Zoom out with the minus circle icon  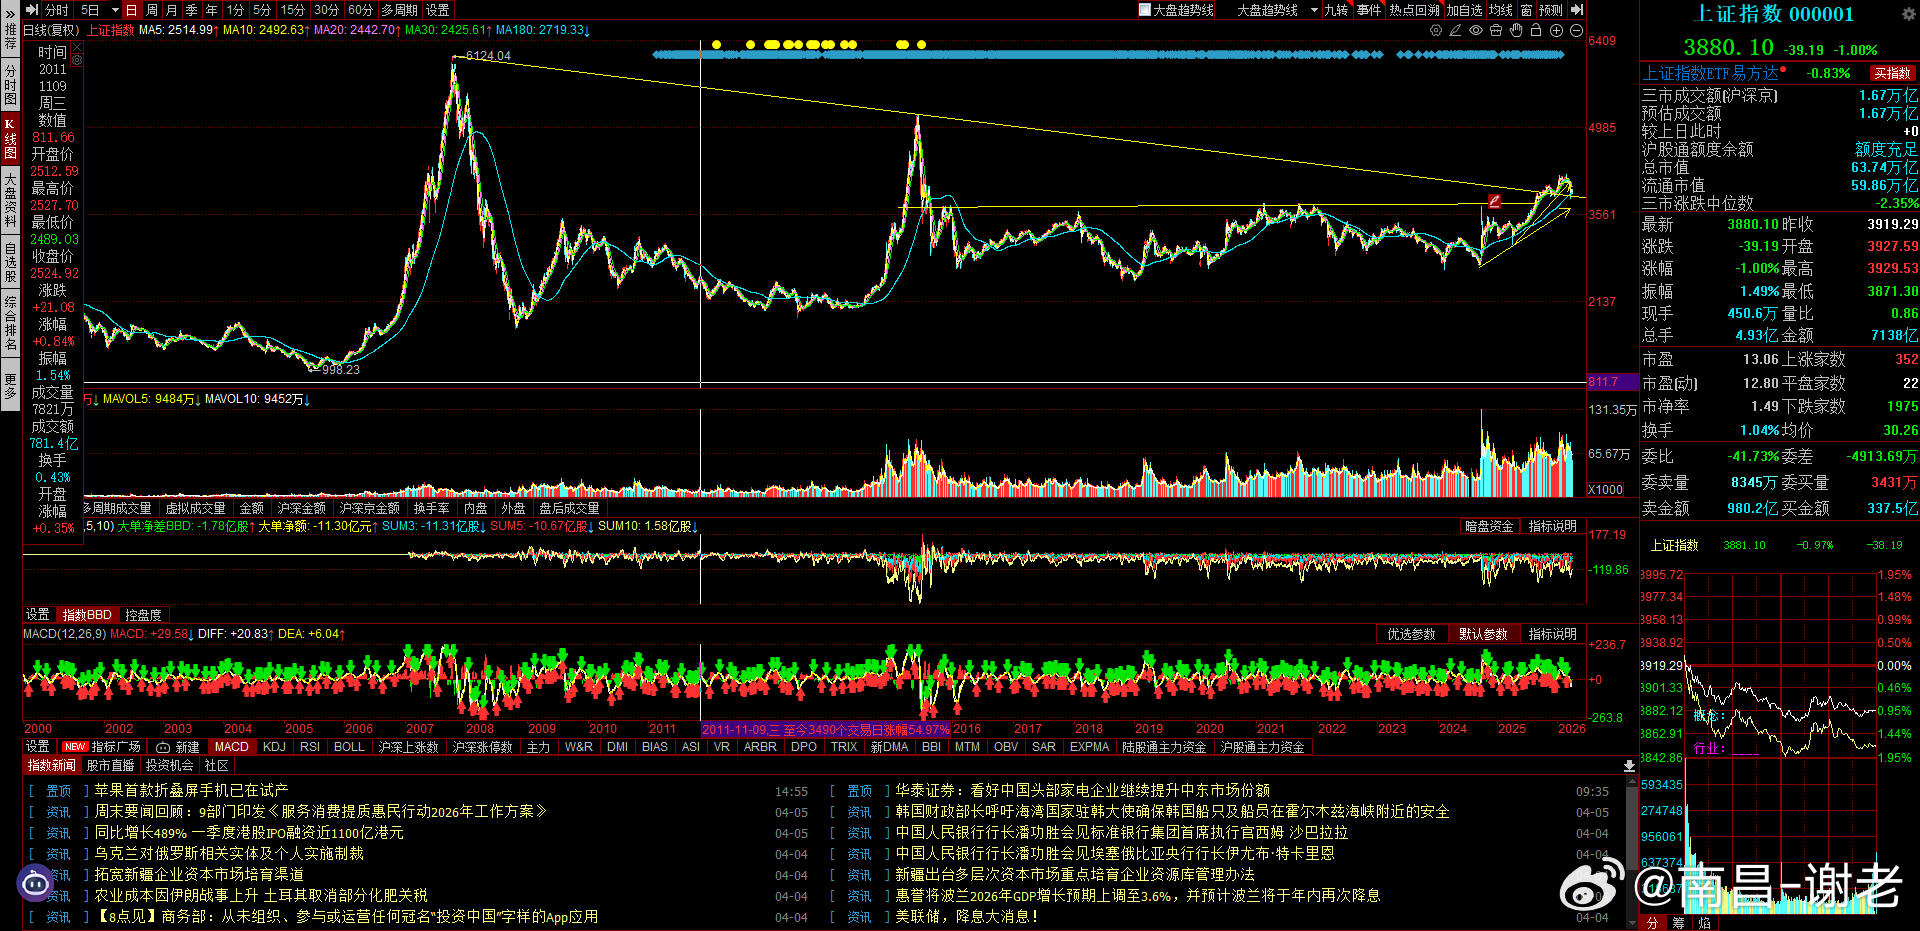click(x=1576, y=31)
